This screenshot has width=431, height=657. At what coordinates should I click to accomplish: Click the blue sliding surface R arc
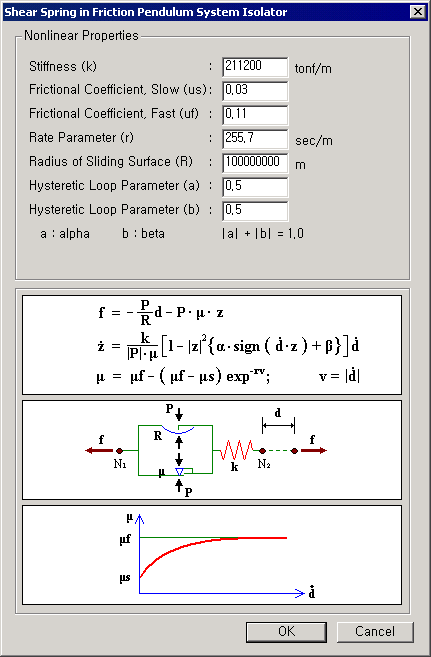[x=178, y=429]
